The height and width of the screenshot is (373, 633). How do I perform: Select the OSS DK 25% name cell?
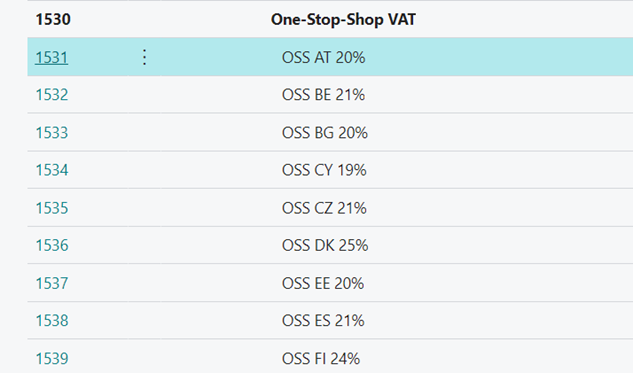[325, 245]
